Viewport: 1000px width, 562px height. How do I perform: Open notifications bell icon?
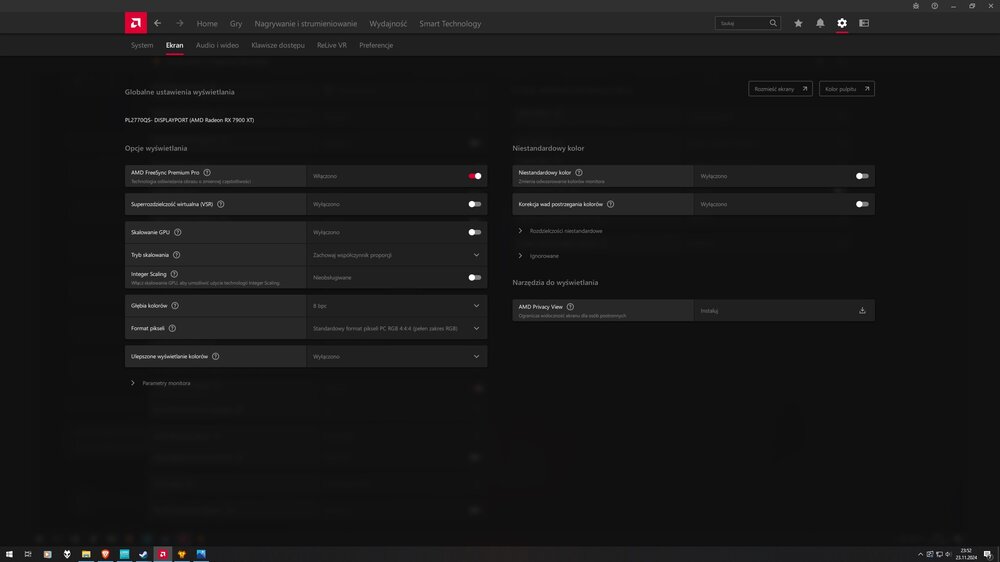820,23
